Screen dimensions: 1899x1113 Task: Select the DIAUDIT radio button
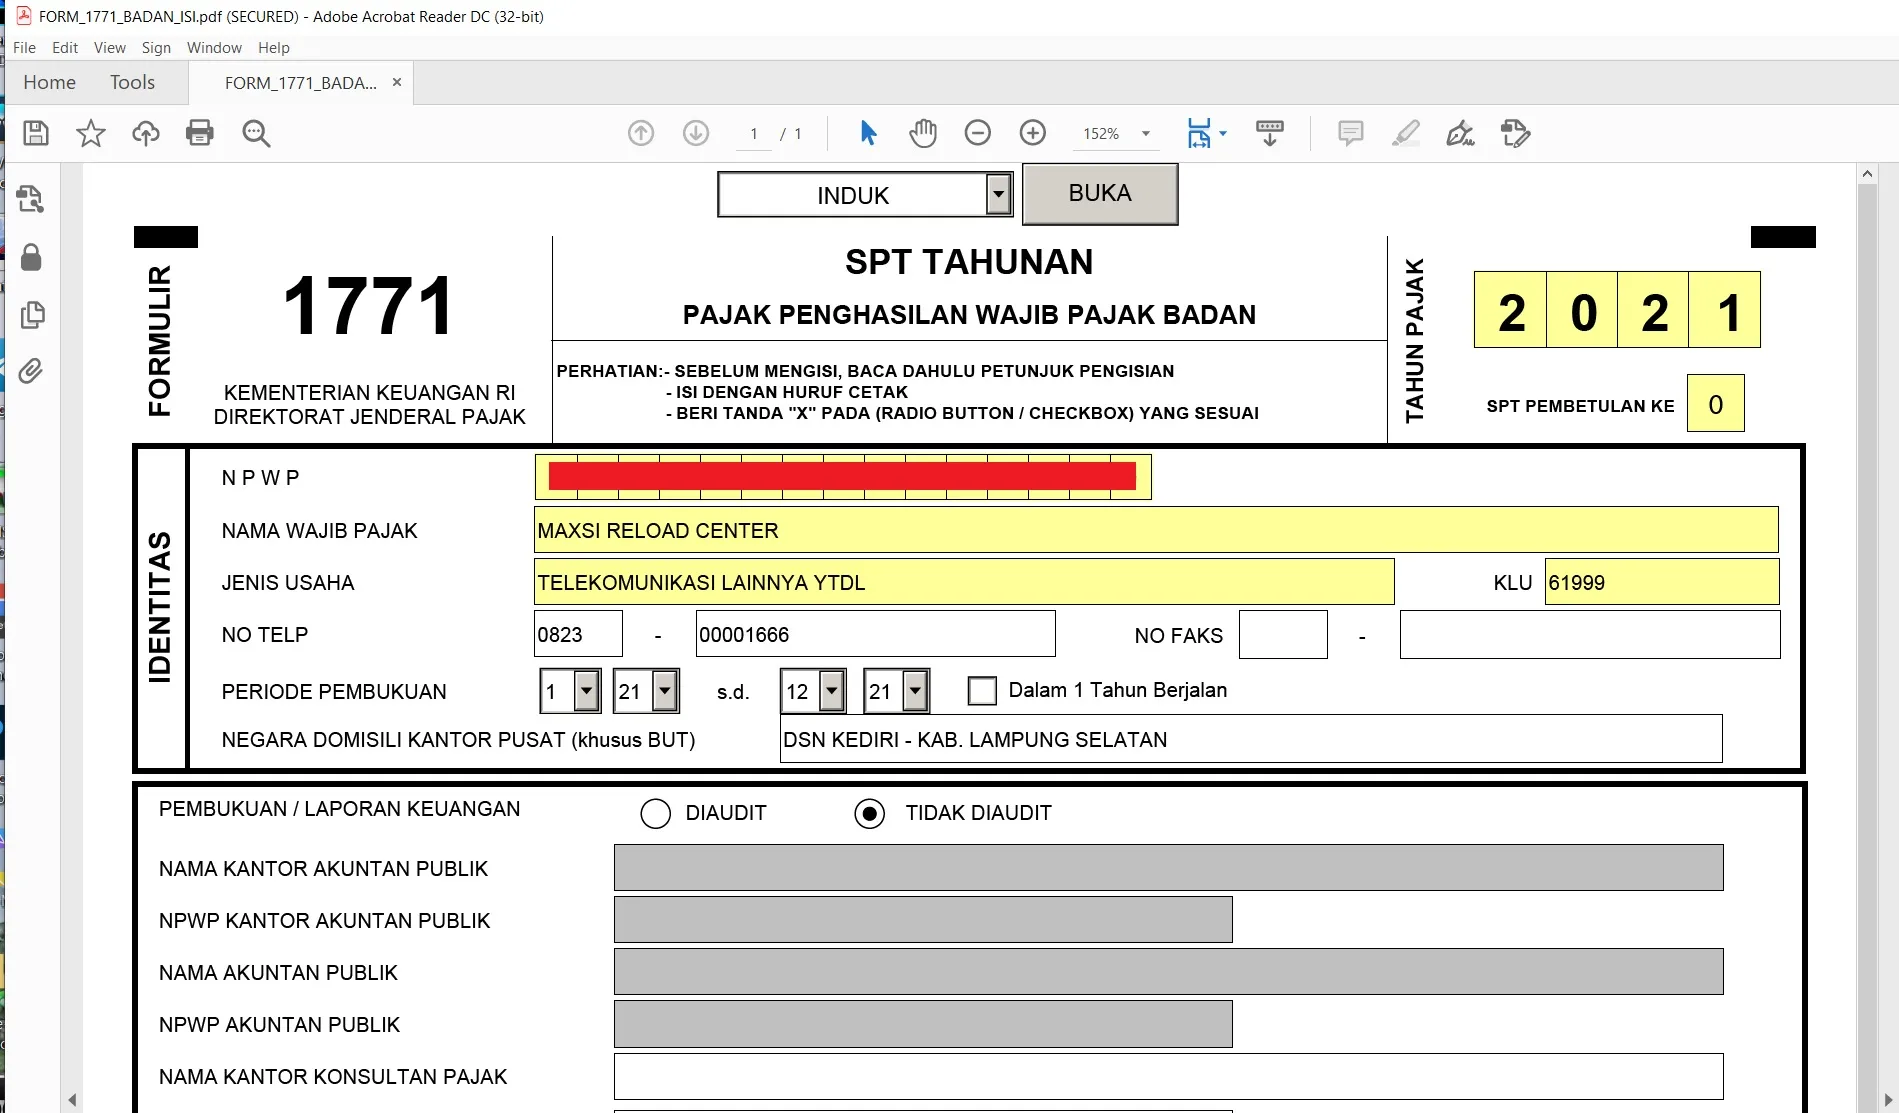click(x=655, y=813)
